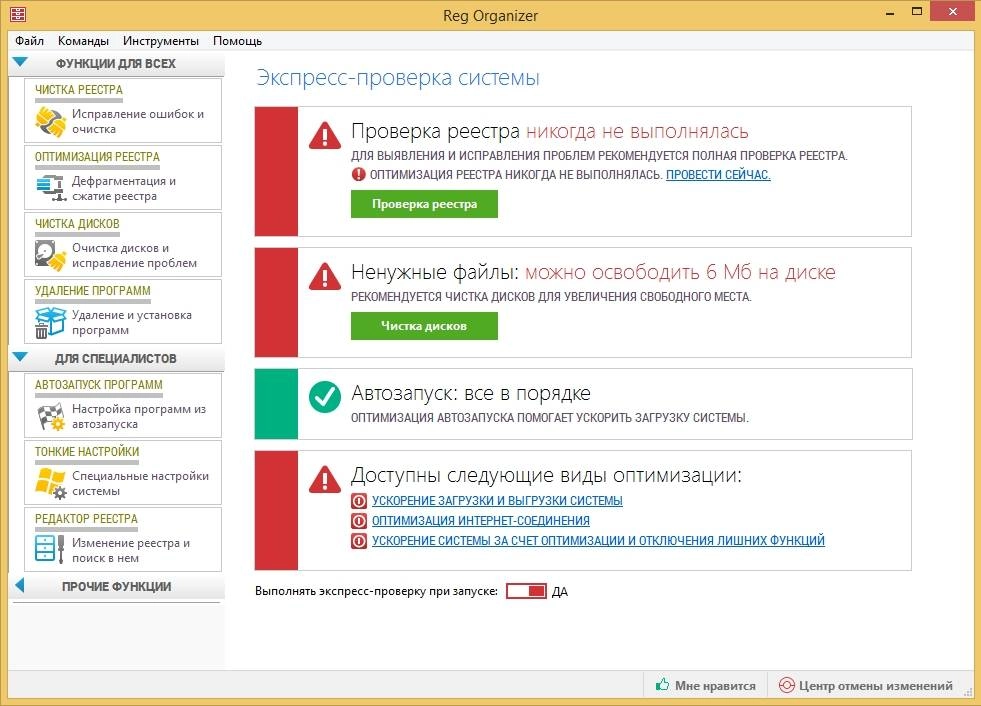Image resolution: width=981 pixels, height=706 pixels.
Task: Select АВТОЗАПУСК ПРОГРАММ heading in sidebar
Action: tap(99, 385)
